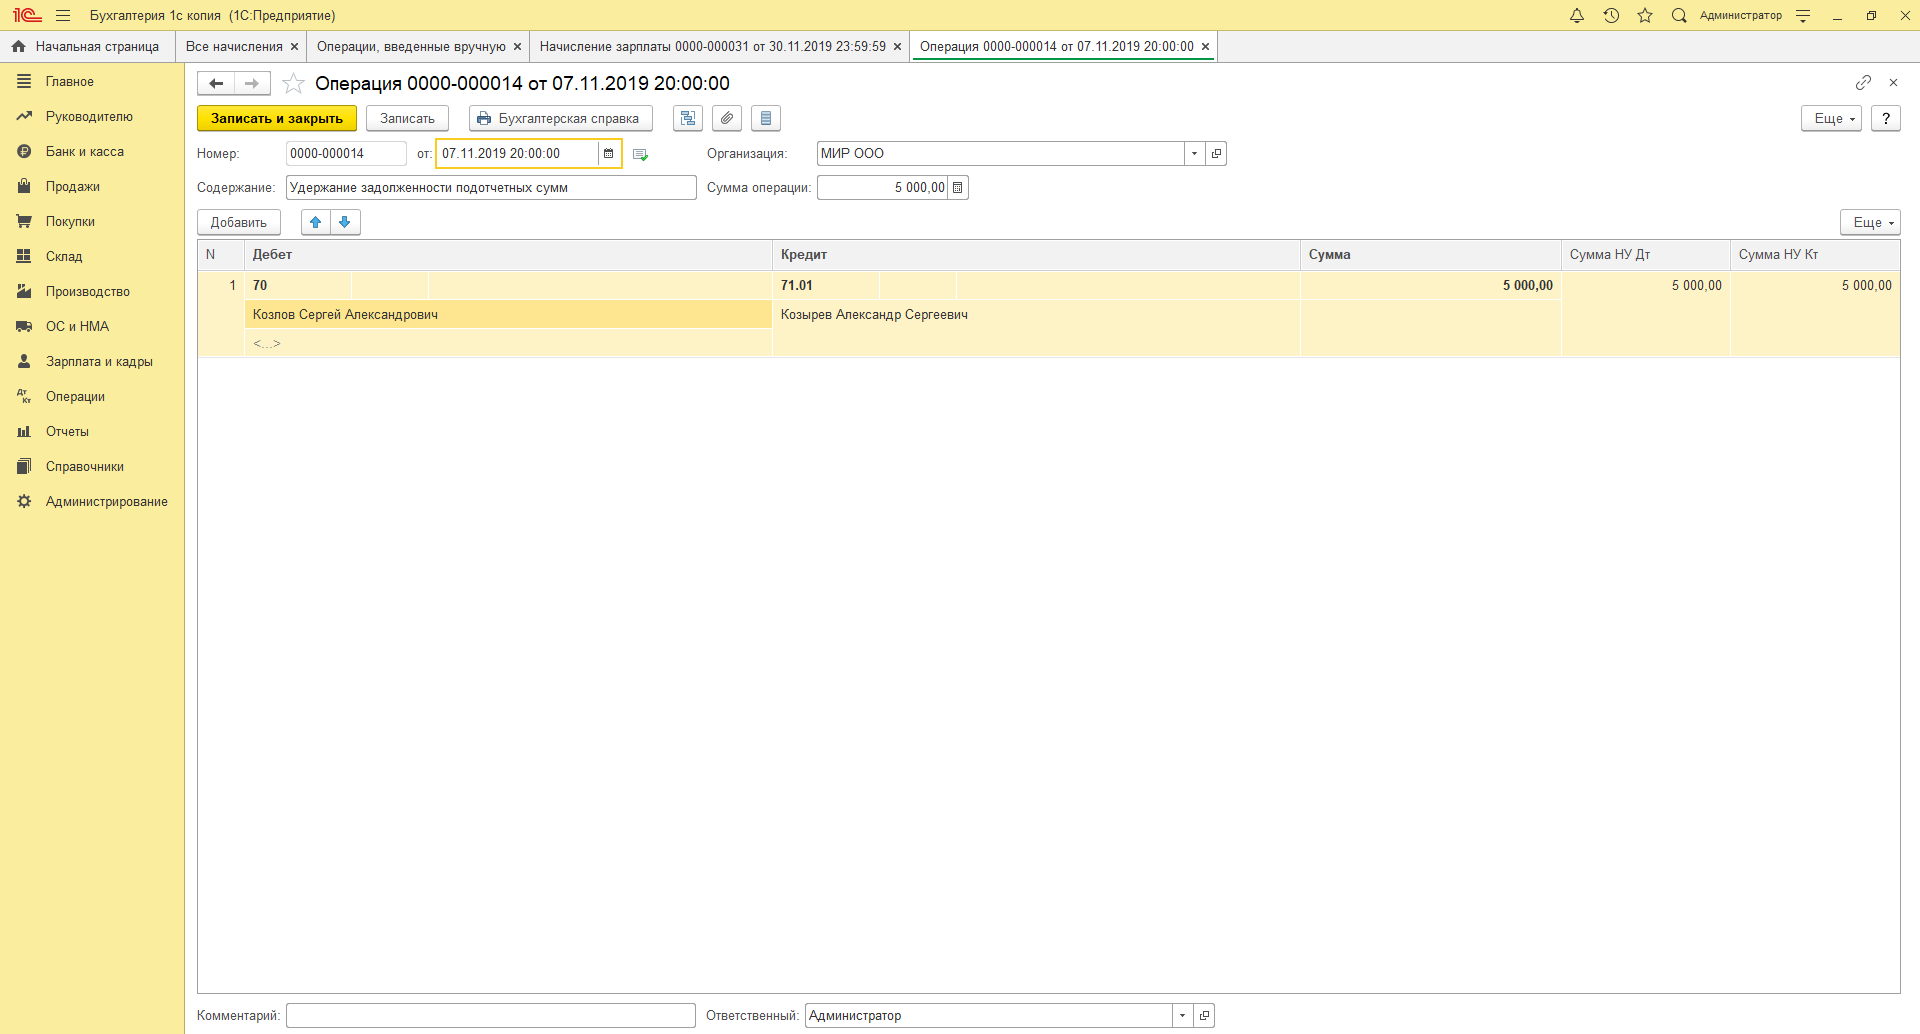Focus the Номер input field
The width and height of the screenshot is (1920, 1034).
coord(346,153)
